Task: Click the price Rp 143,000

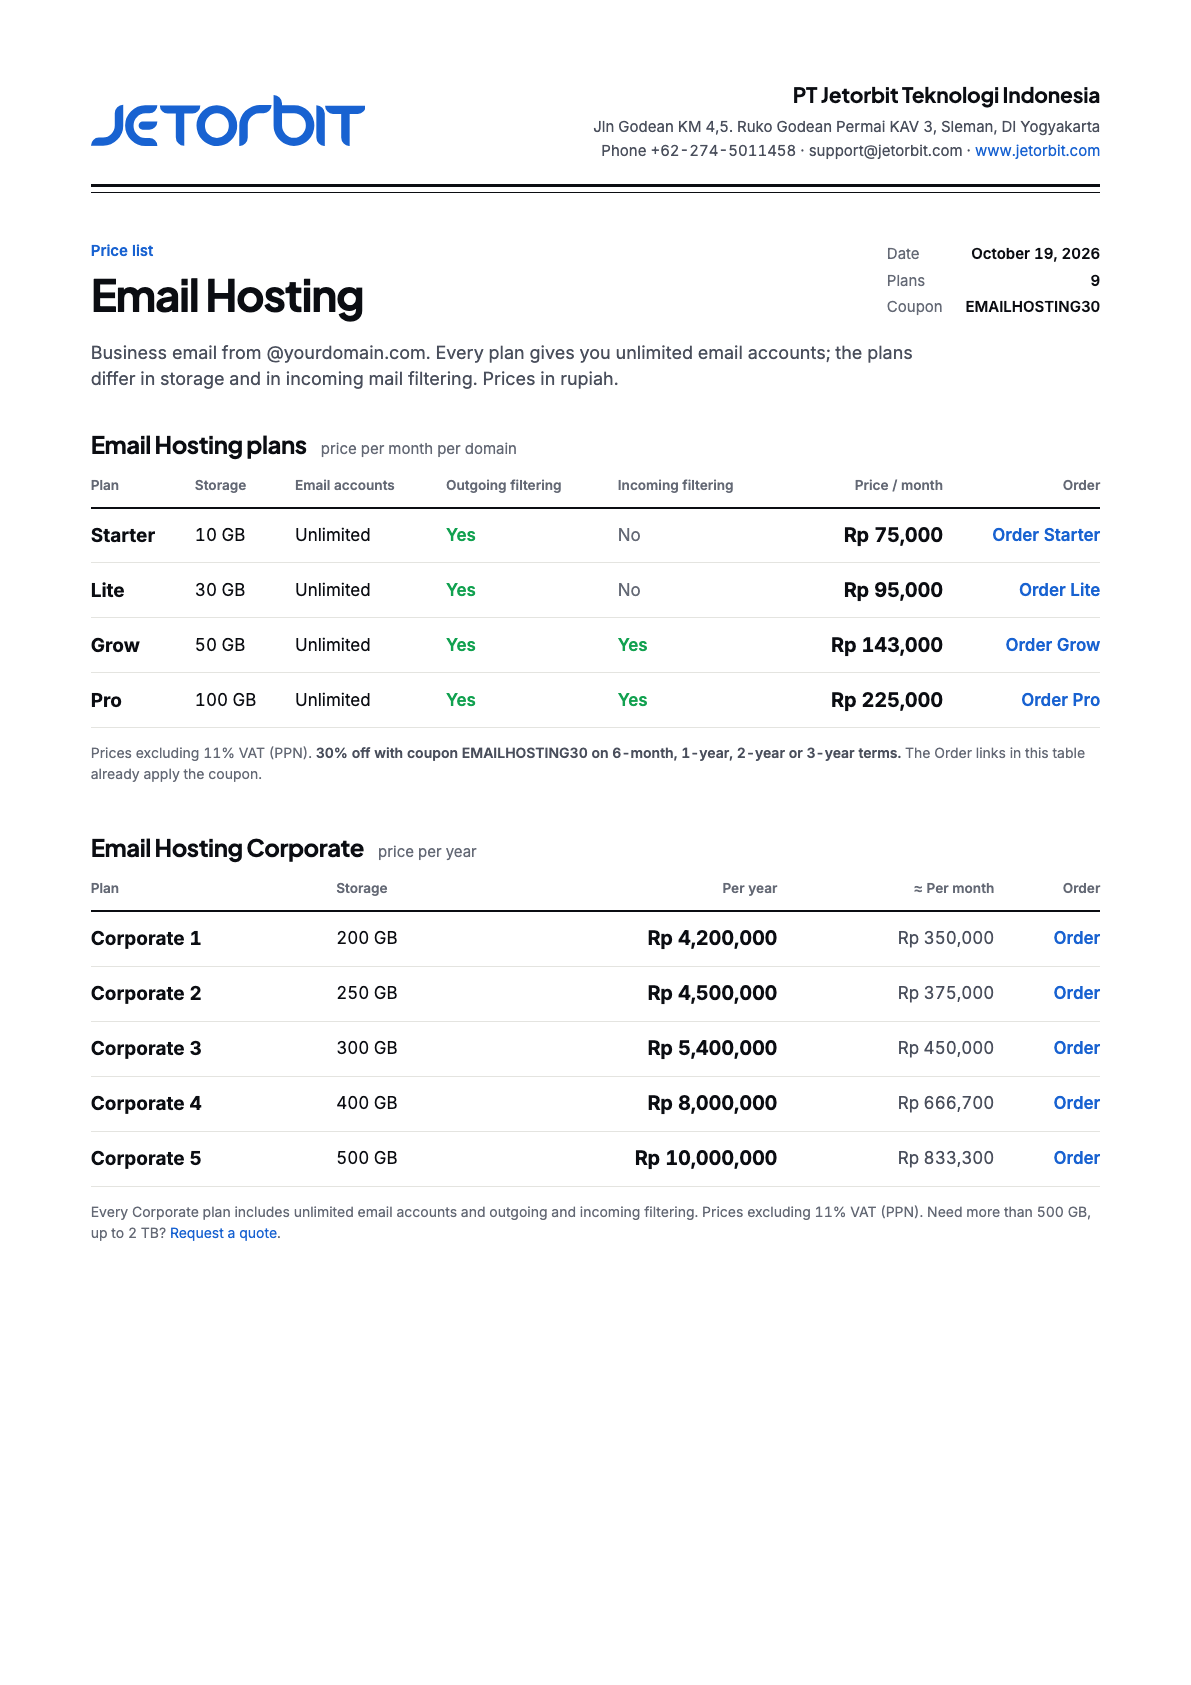Action: pos(886,645)
